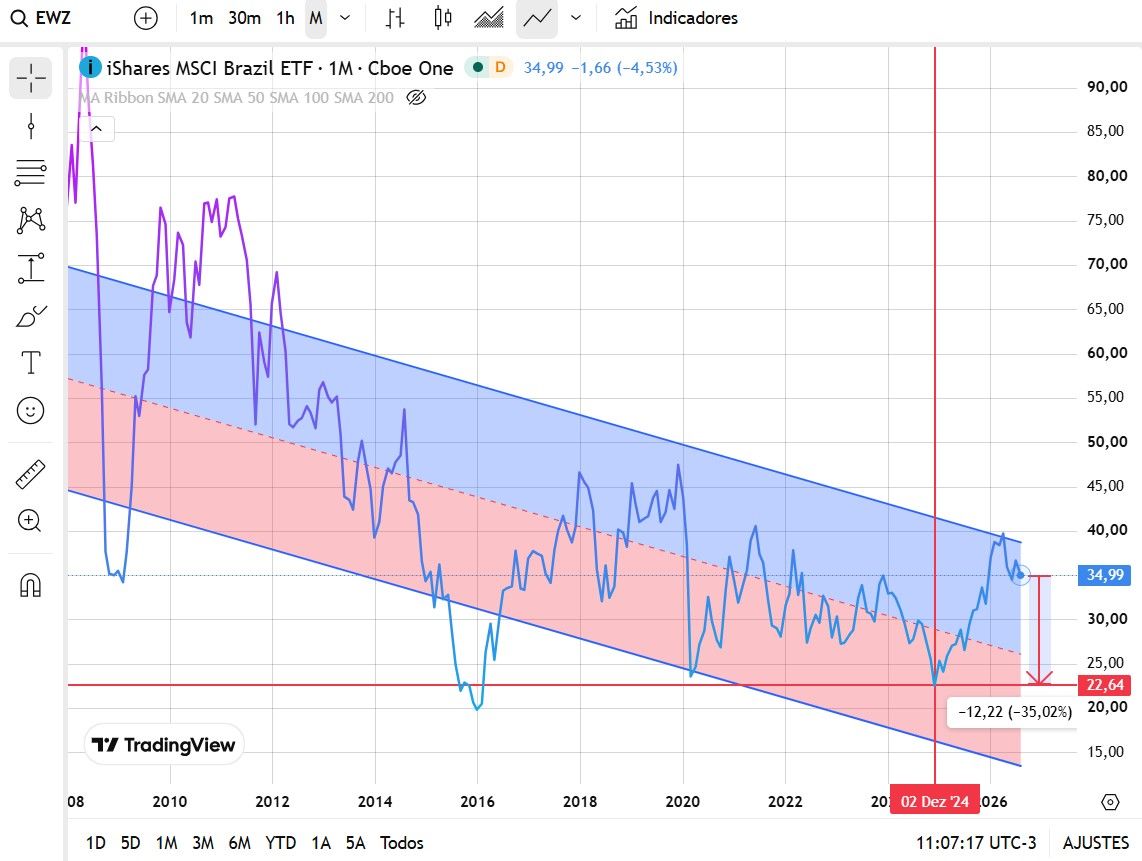Switch to candlestick chart type

pos(442,17)
